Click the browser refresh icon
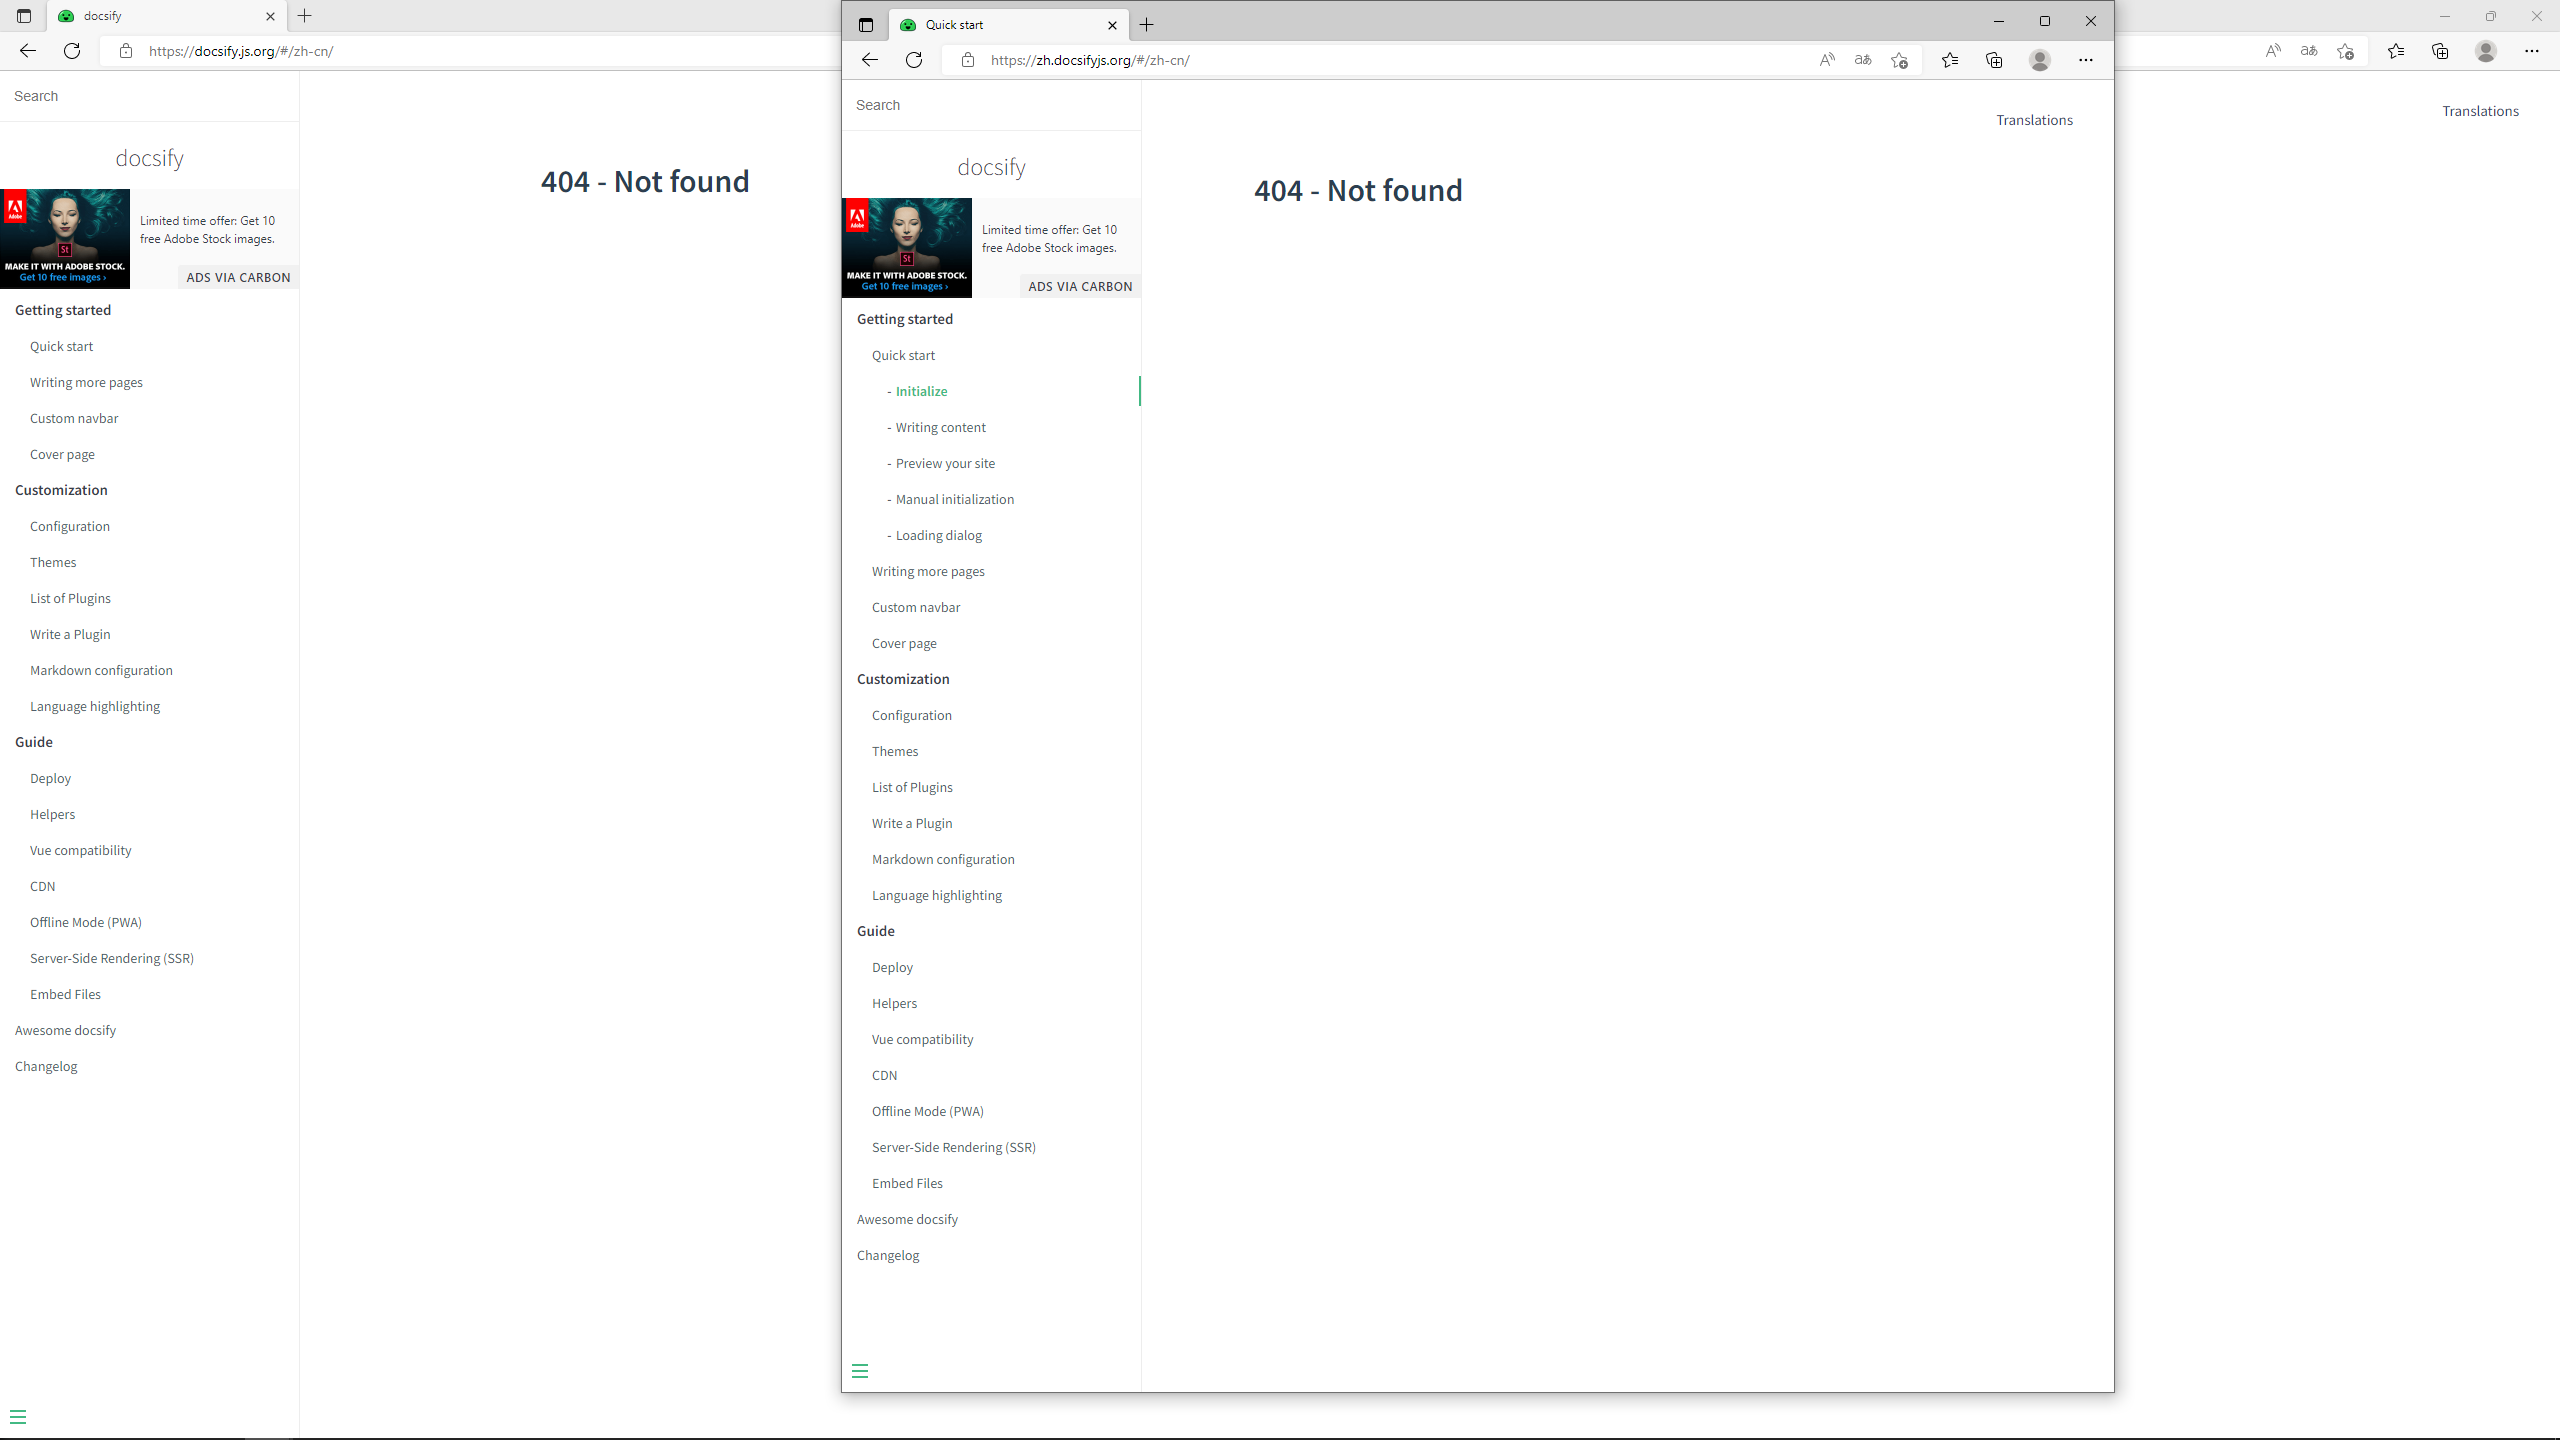2560x1440 pixels. pos(913,60)
